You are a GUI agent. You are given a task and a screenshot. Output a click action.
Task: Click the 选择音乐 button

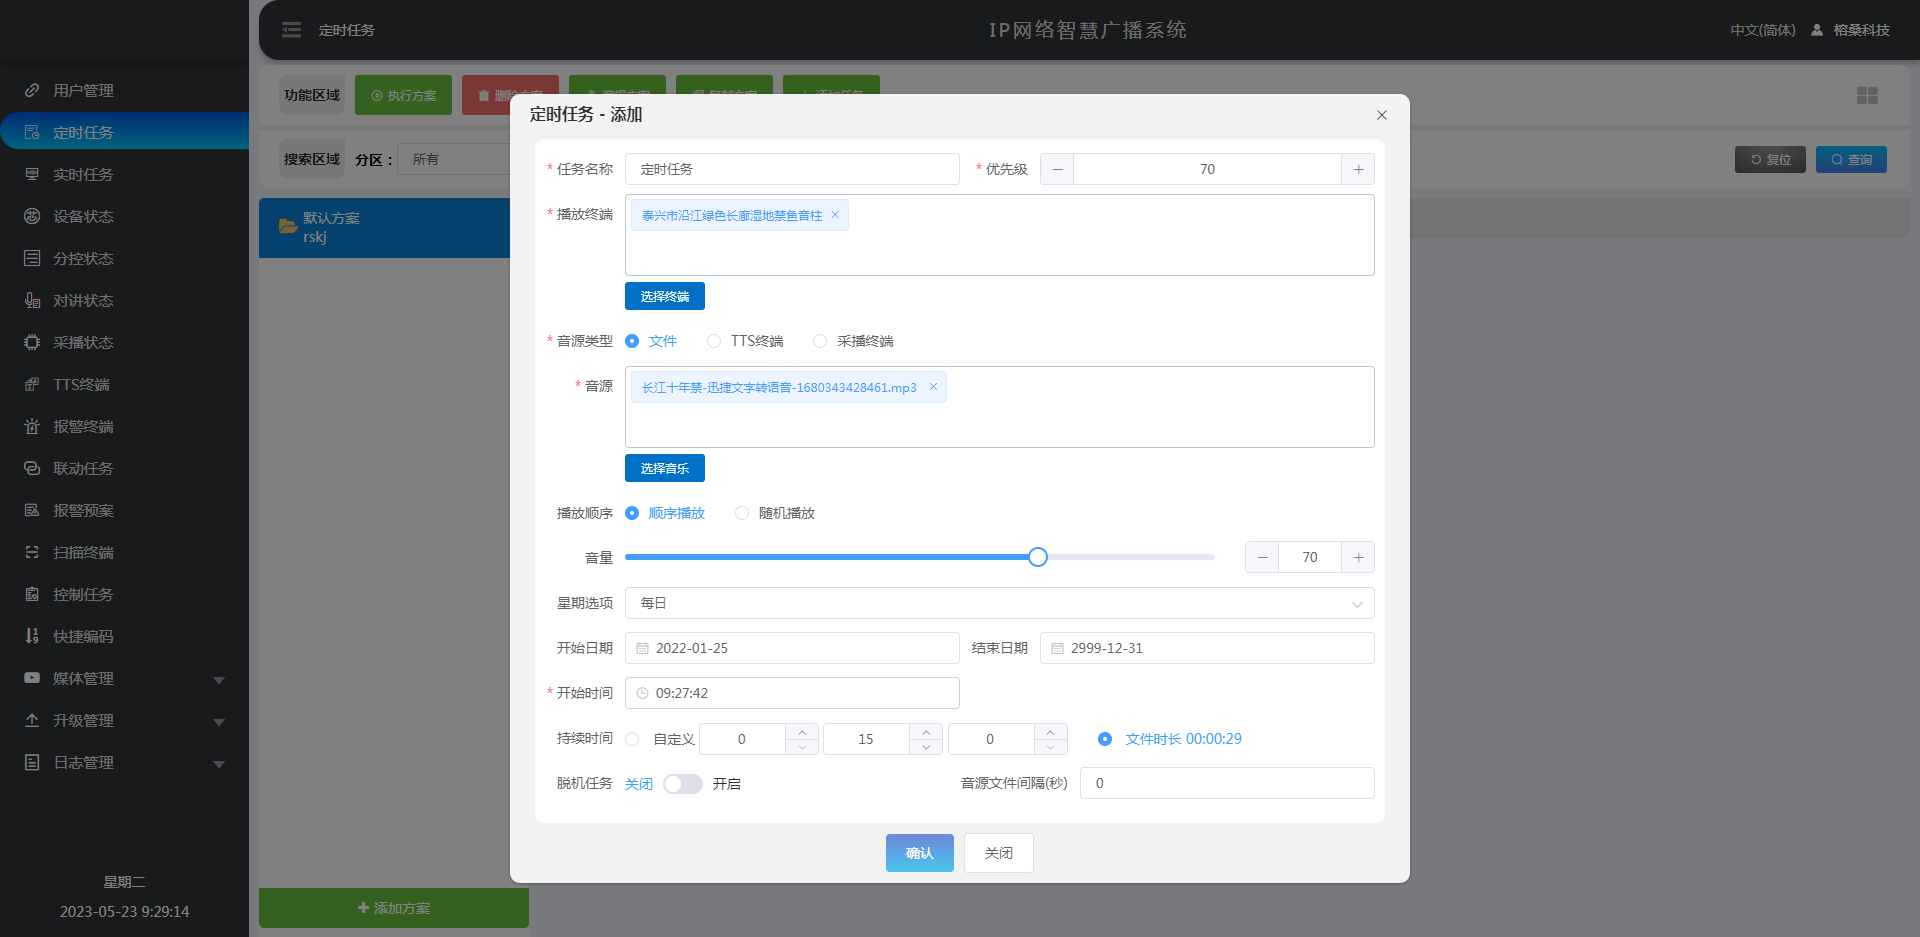665,468
